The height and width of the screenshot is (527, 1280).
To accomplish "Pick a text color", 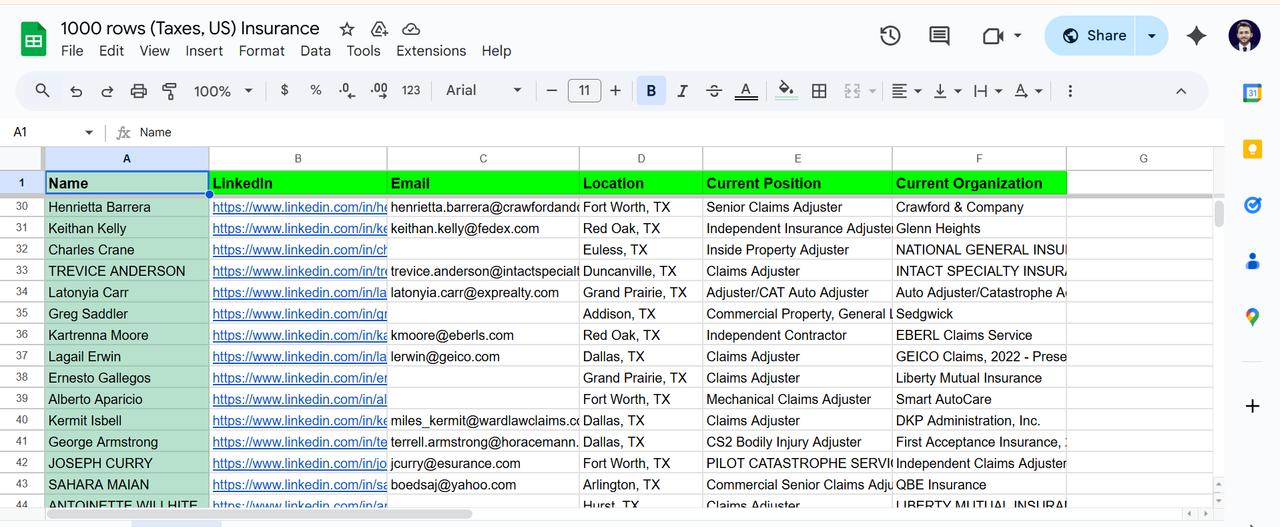I will [x=746, y=91].
